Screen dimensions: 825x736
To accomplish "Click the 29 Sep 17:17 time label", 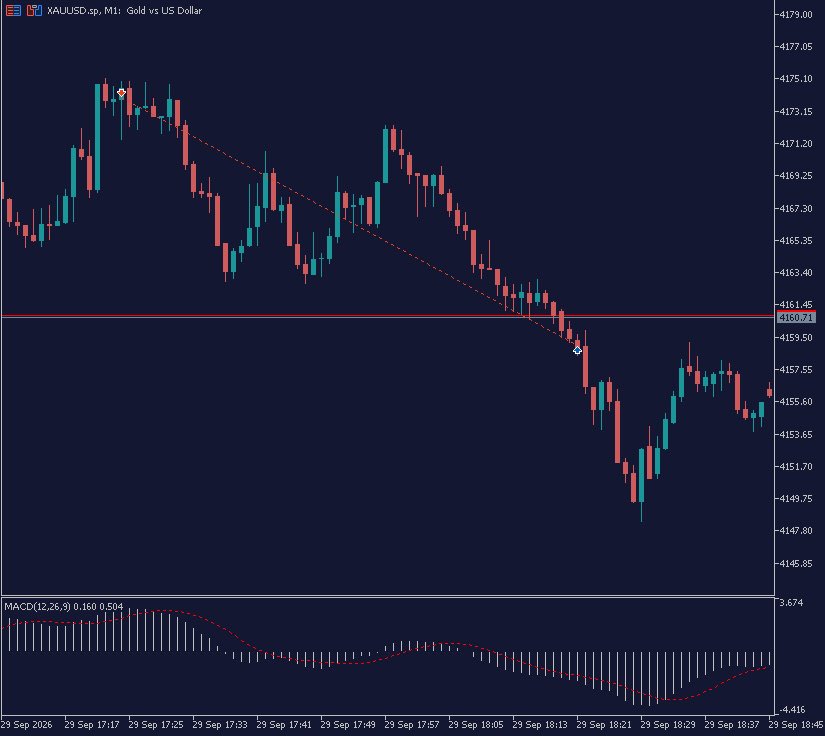I will tap(92, 725).
